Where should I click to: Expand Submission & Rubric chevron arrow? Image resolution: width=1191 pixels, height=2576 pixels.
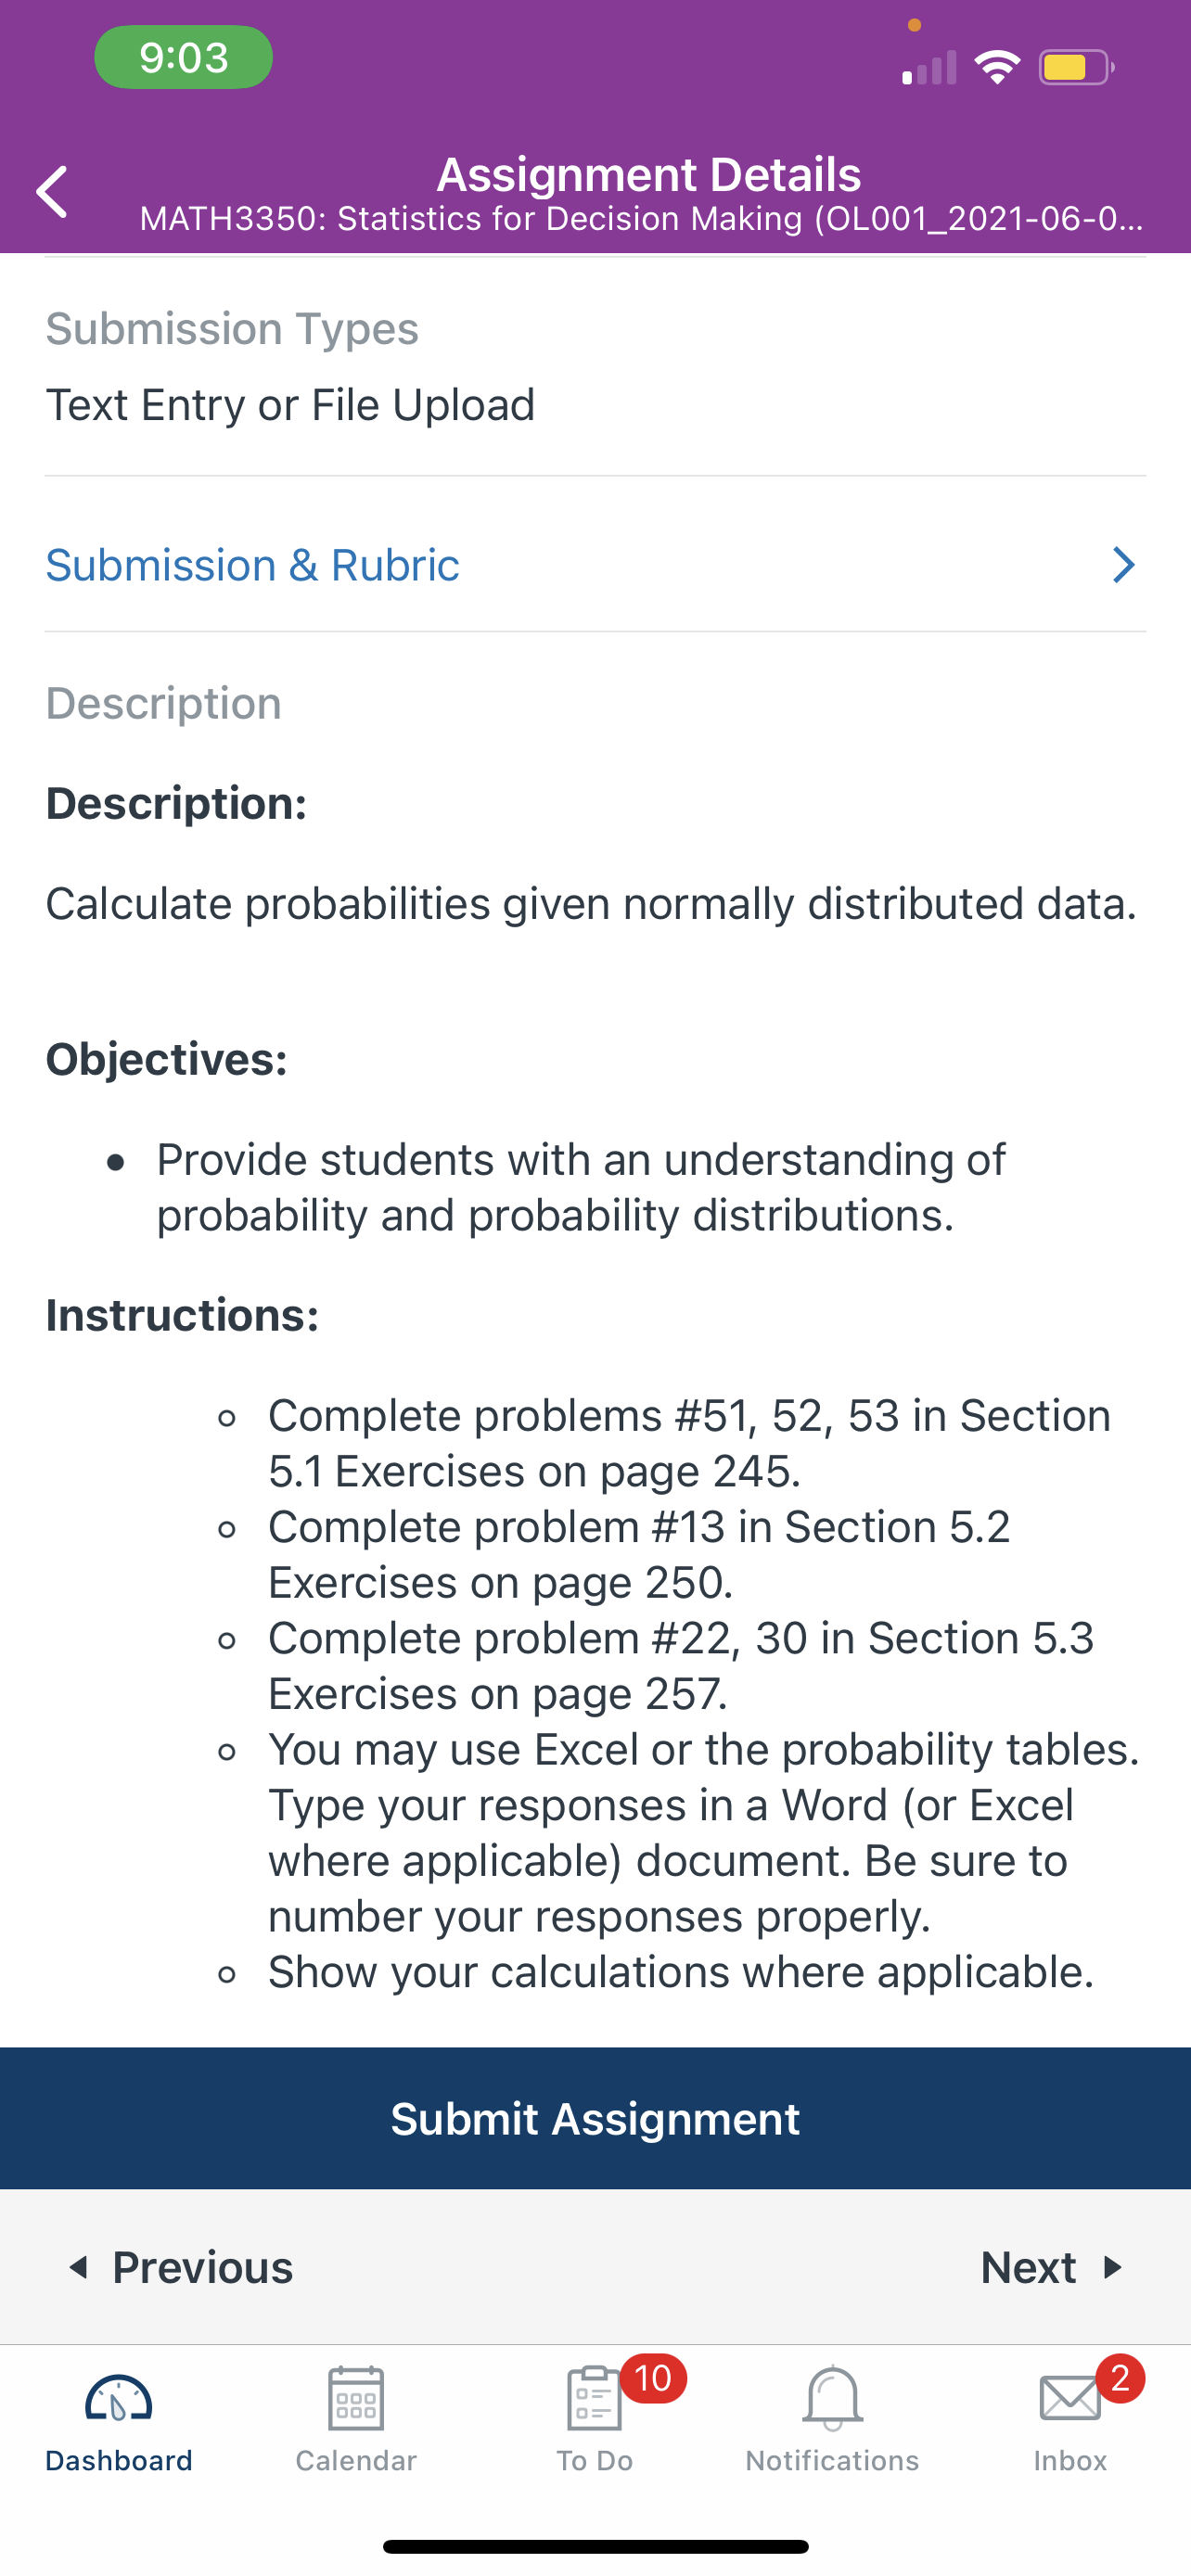coord(1124,565)
